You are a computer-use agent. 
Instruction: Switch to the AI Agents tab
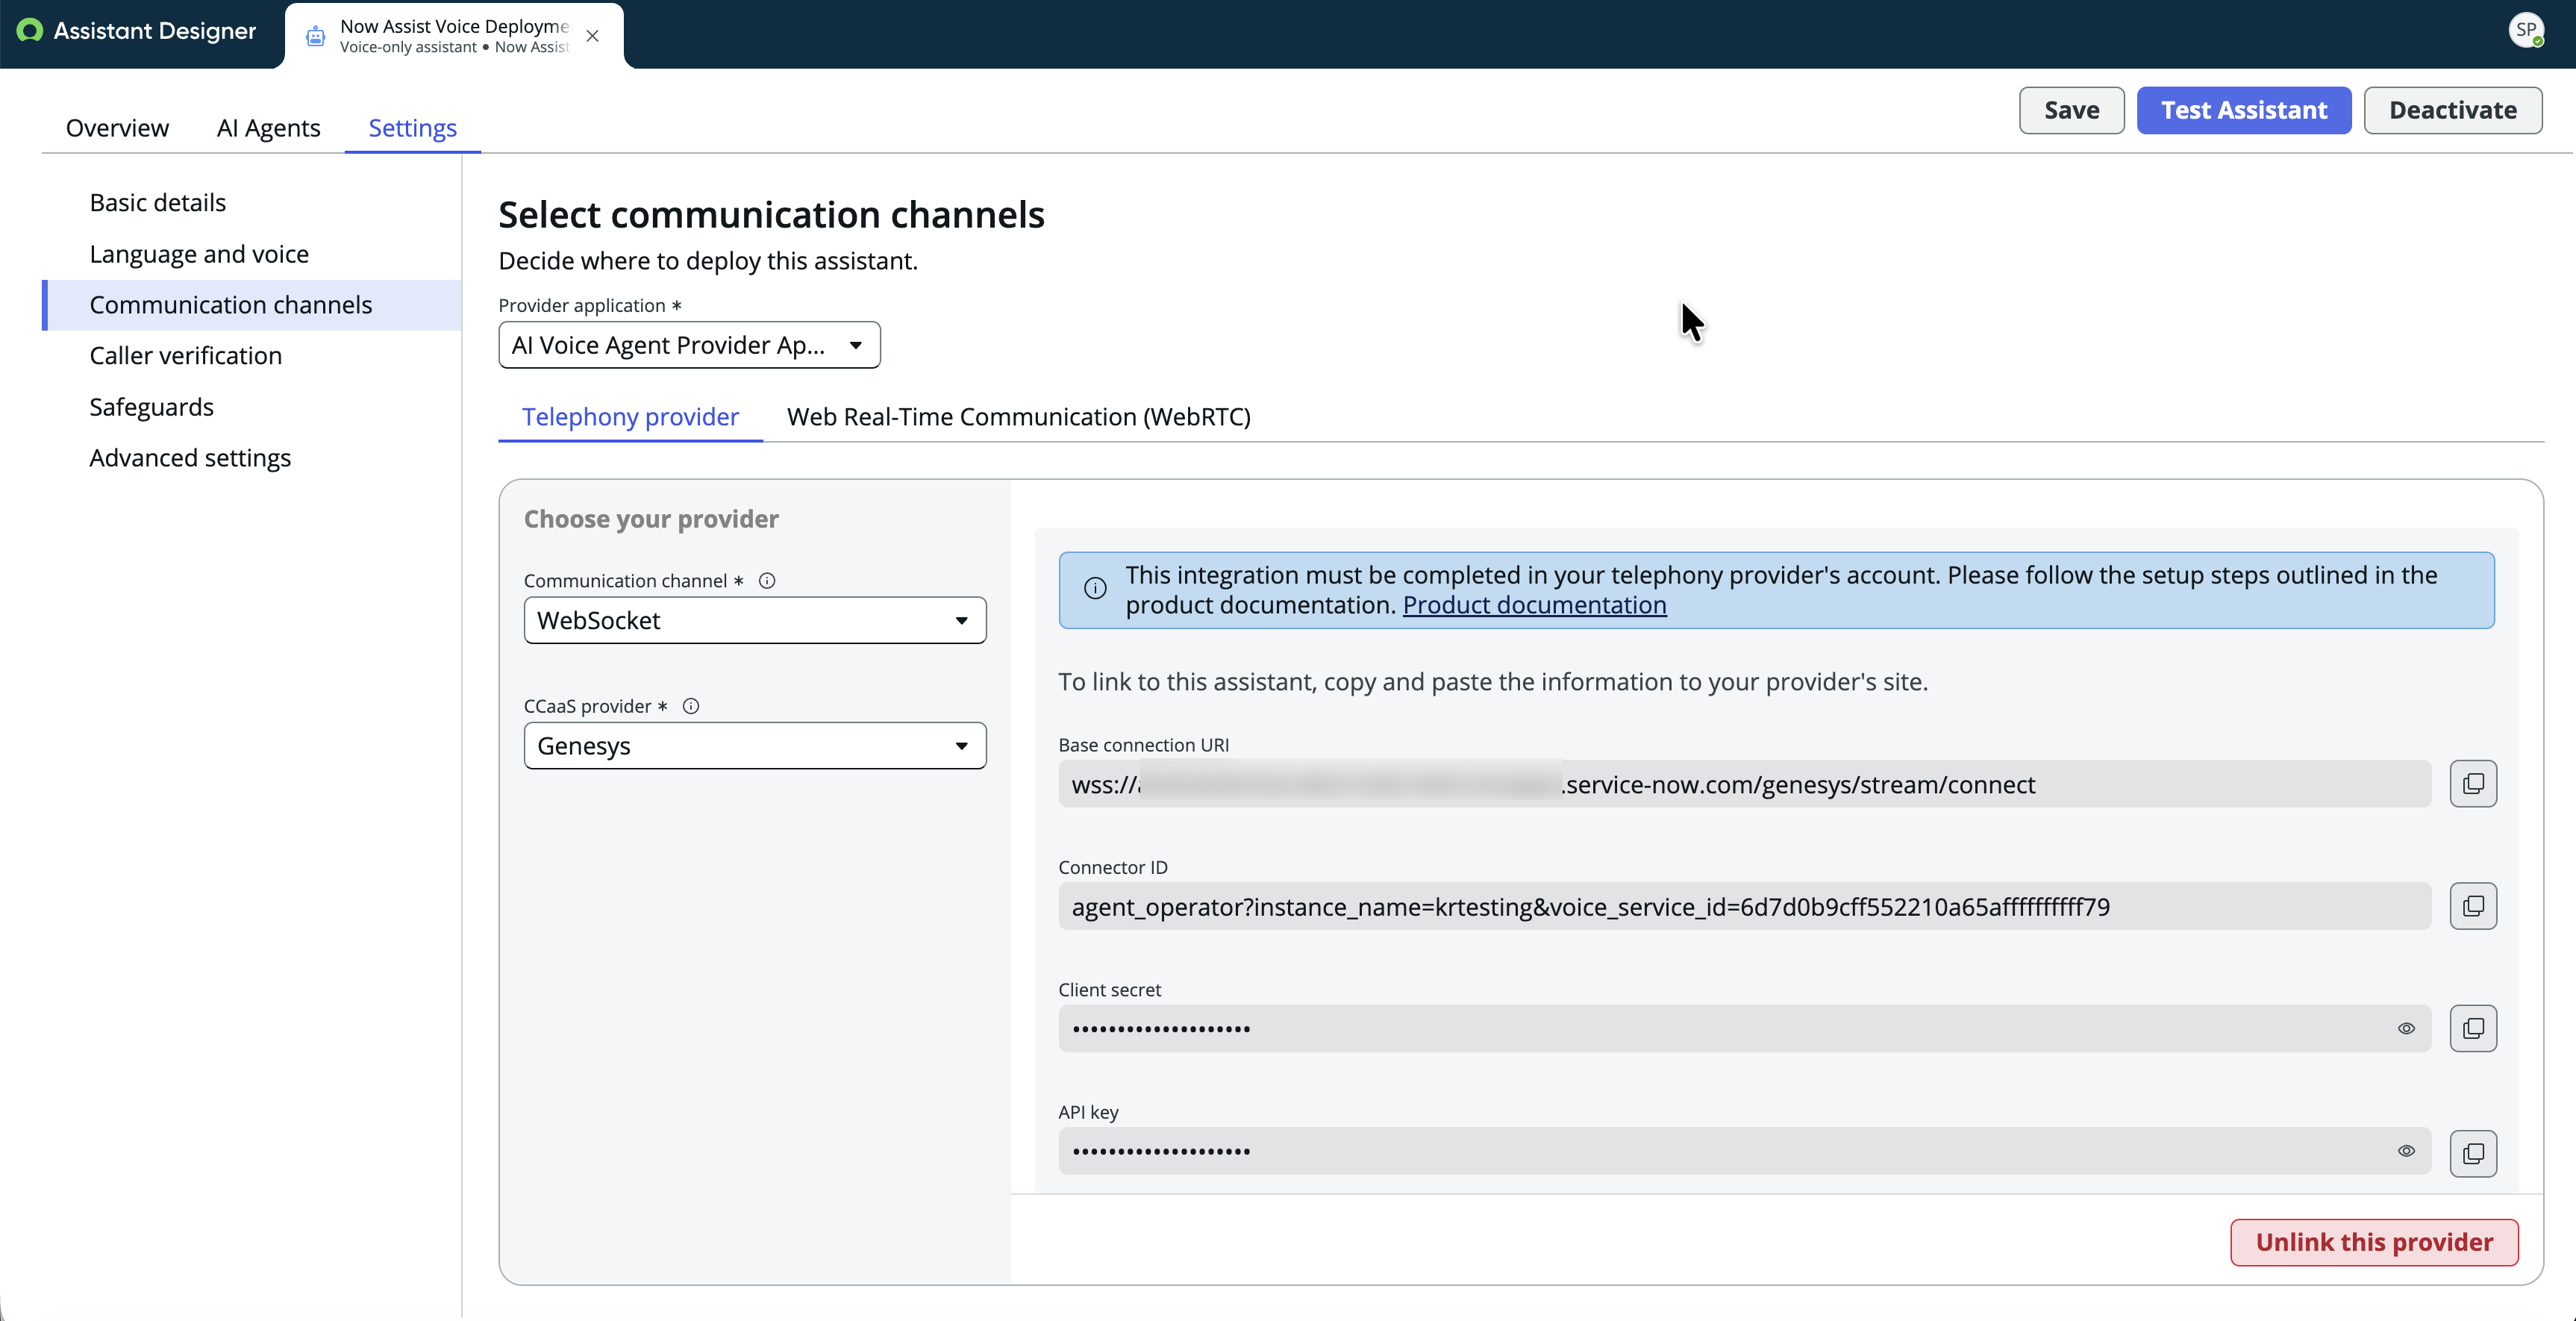[268, 128]
